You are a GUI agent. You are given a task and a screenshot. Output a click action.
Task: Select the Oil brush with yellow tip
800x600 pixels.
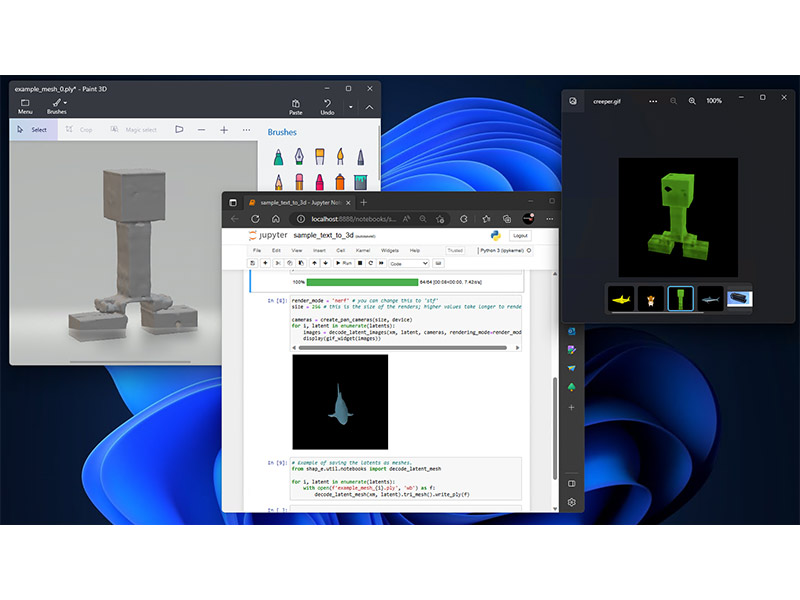319,157
